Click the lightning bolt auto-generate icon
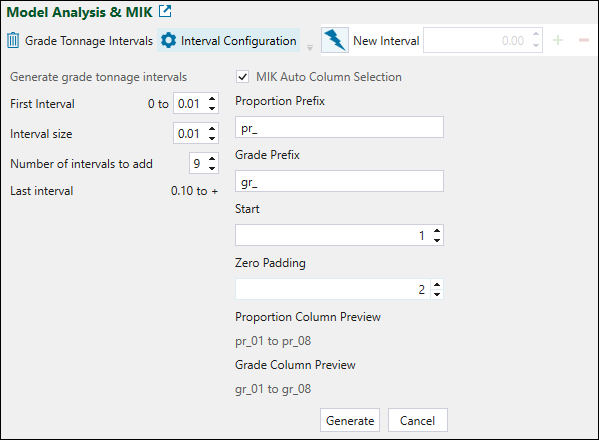Viewport: 599px width, 440px height. coord(335,40)
